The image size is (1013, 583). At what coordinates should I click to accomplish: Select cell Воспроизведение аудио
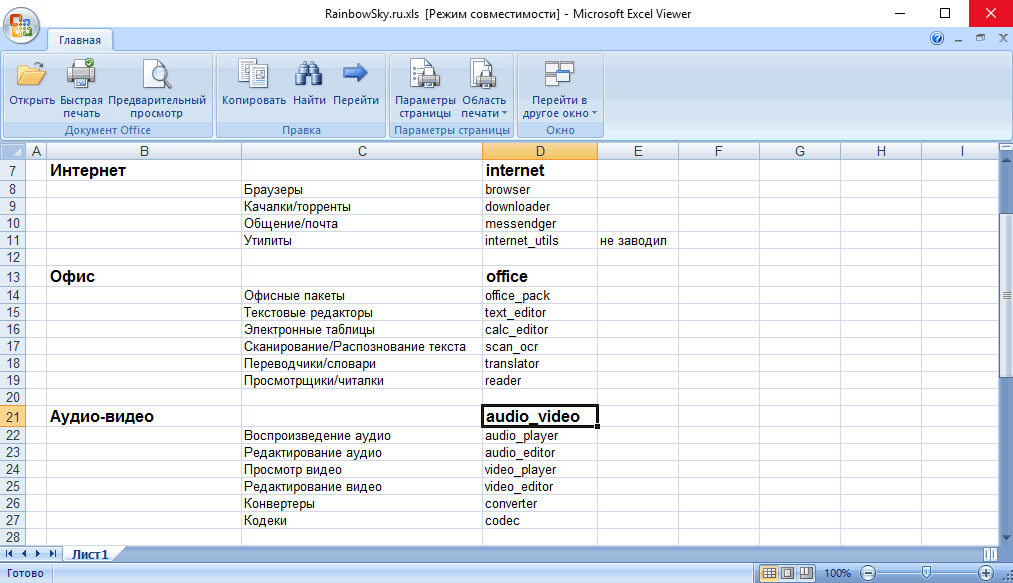(x=362, y=436)
